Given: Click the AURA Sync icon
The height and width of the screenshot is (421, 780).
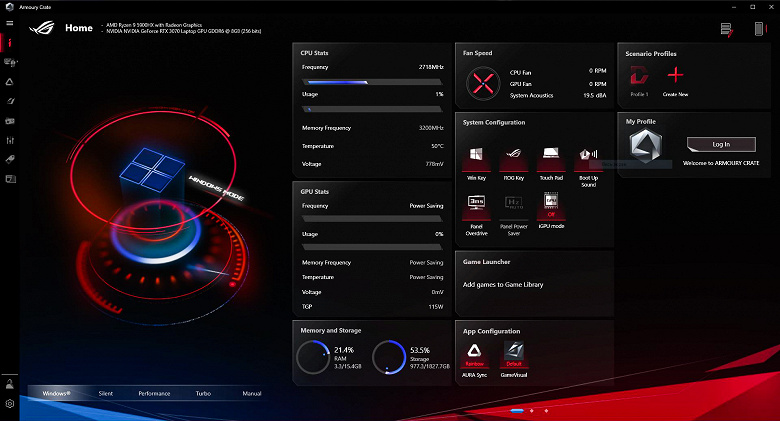Looking at the screenshot, I should (474, 351).
